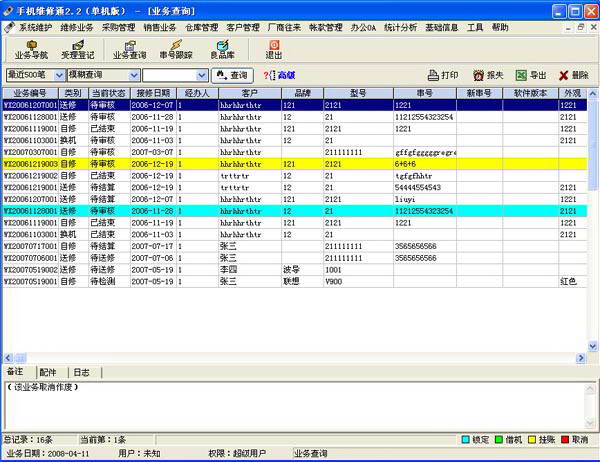The width and height of the screenshot is (600, 462).
Task: Expand the 最近500笔 dropdown
Action: [59, 75]
